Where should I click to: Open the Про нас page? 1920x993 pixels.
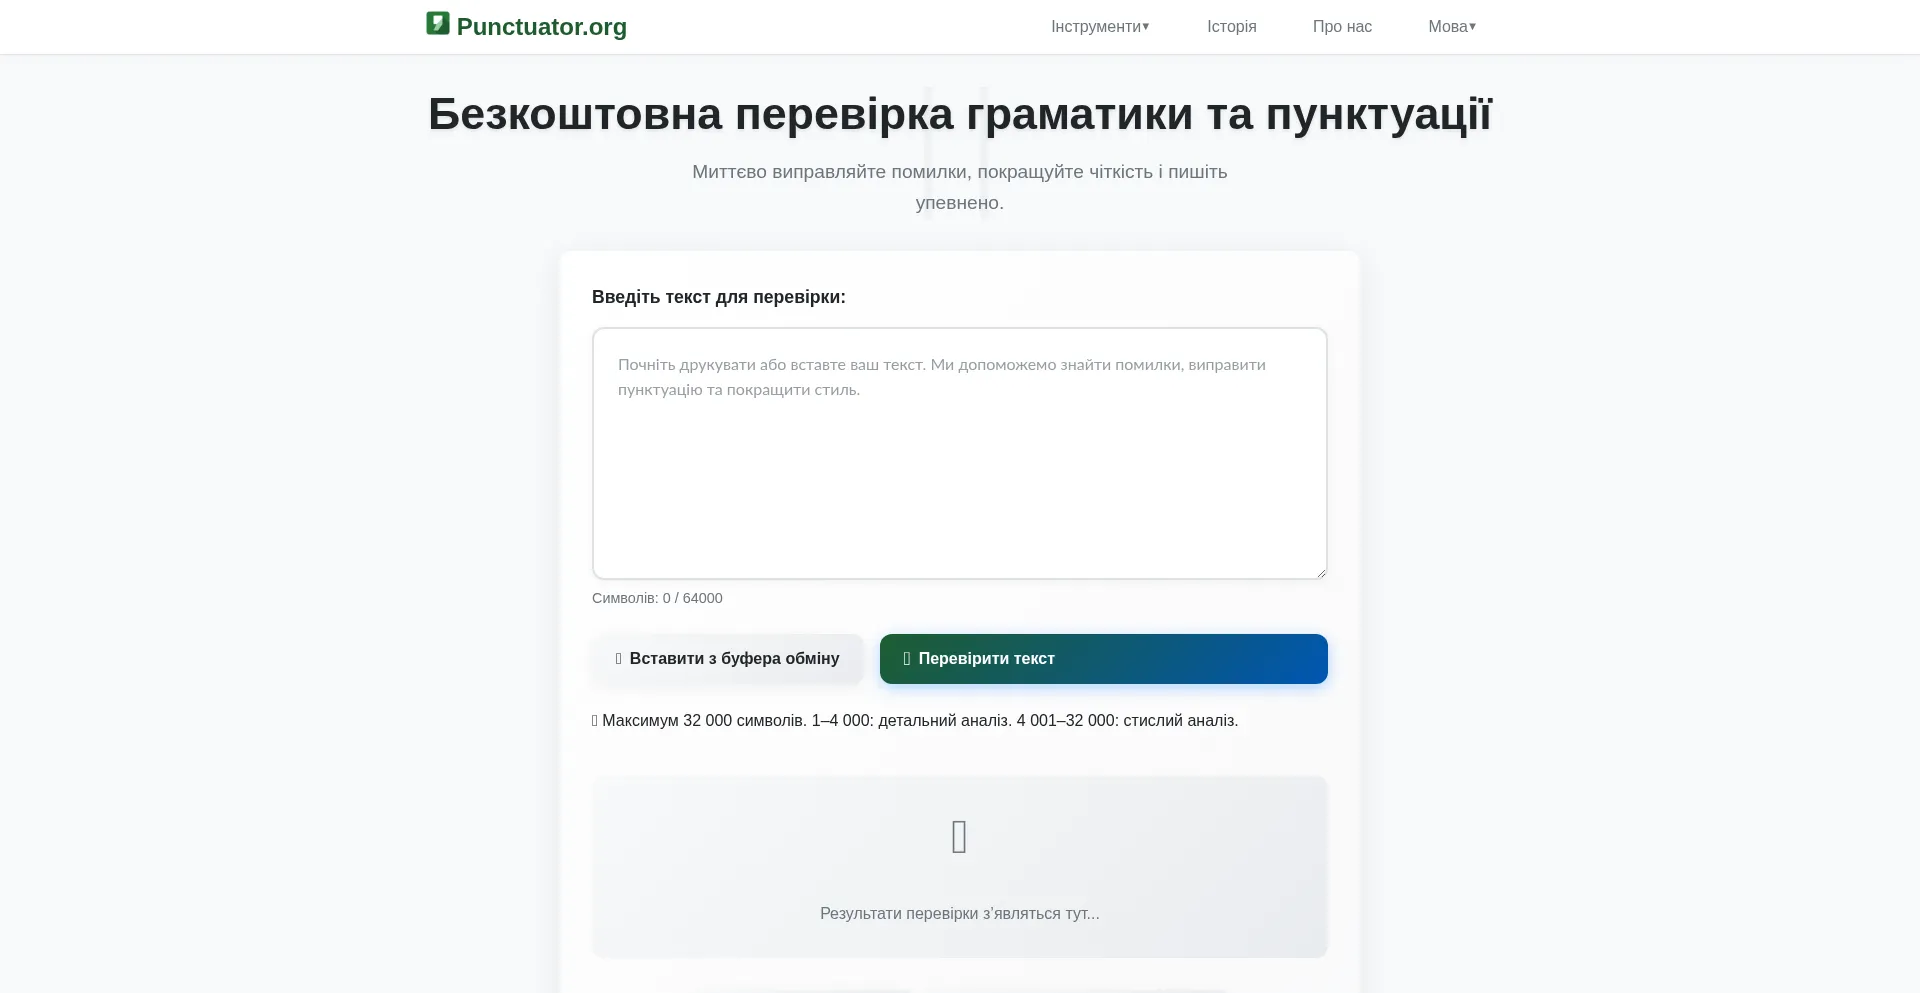pos(1342,27)
